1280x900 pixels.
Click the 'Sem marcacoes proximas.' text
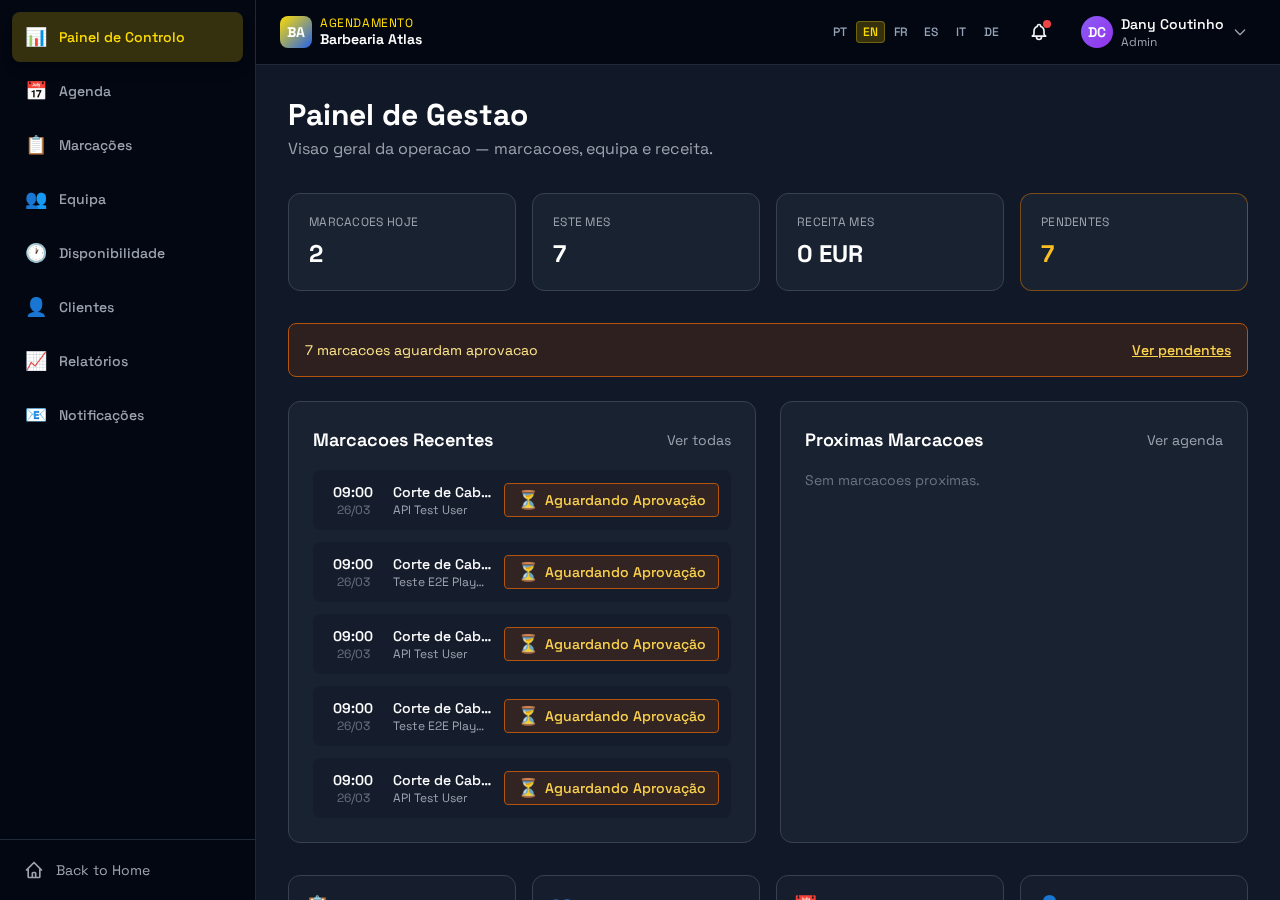tap(892, 480)
